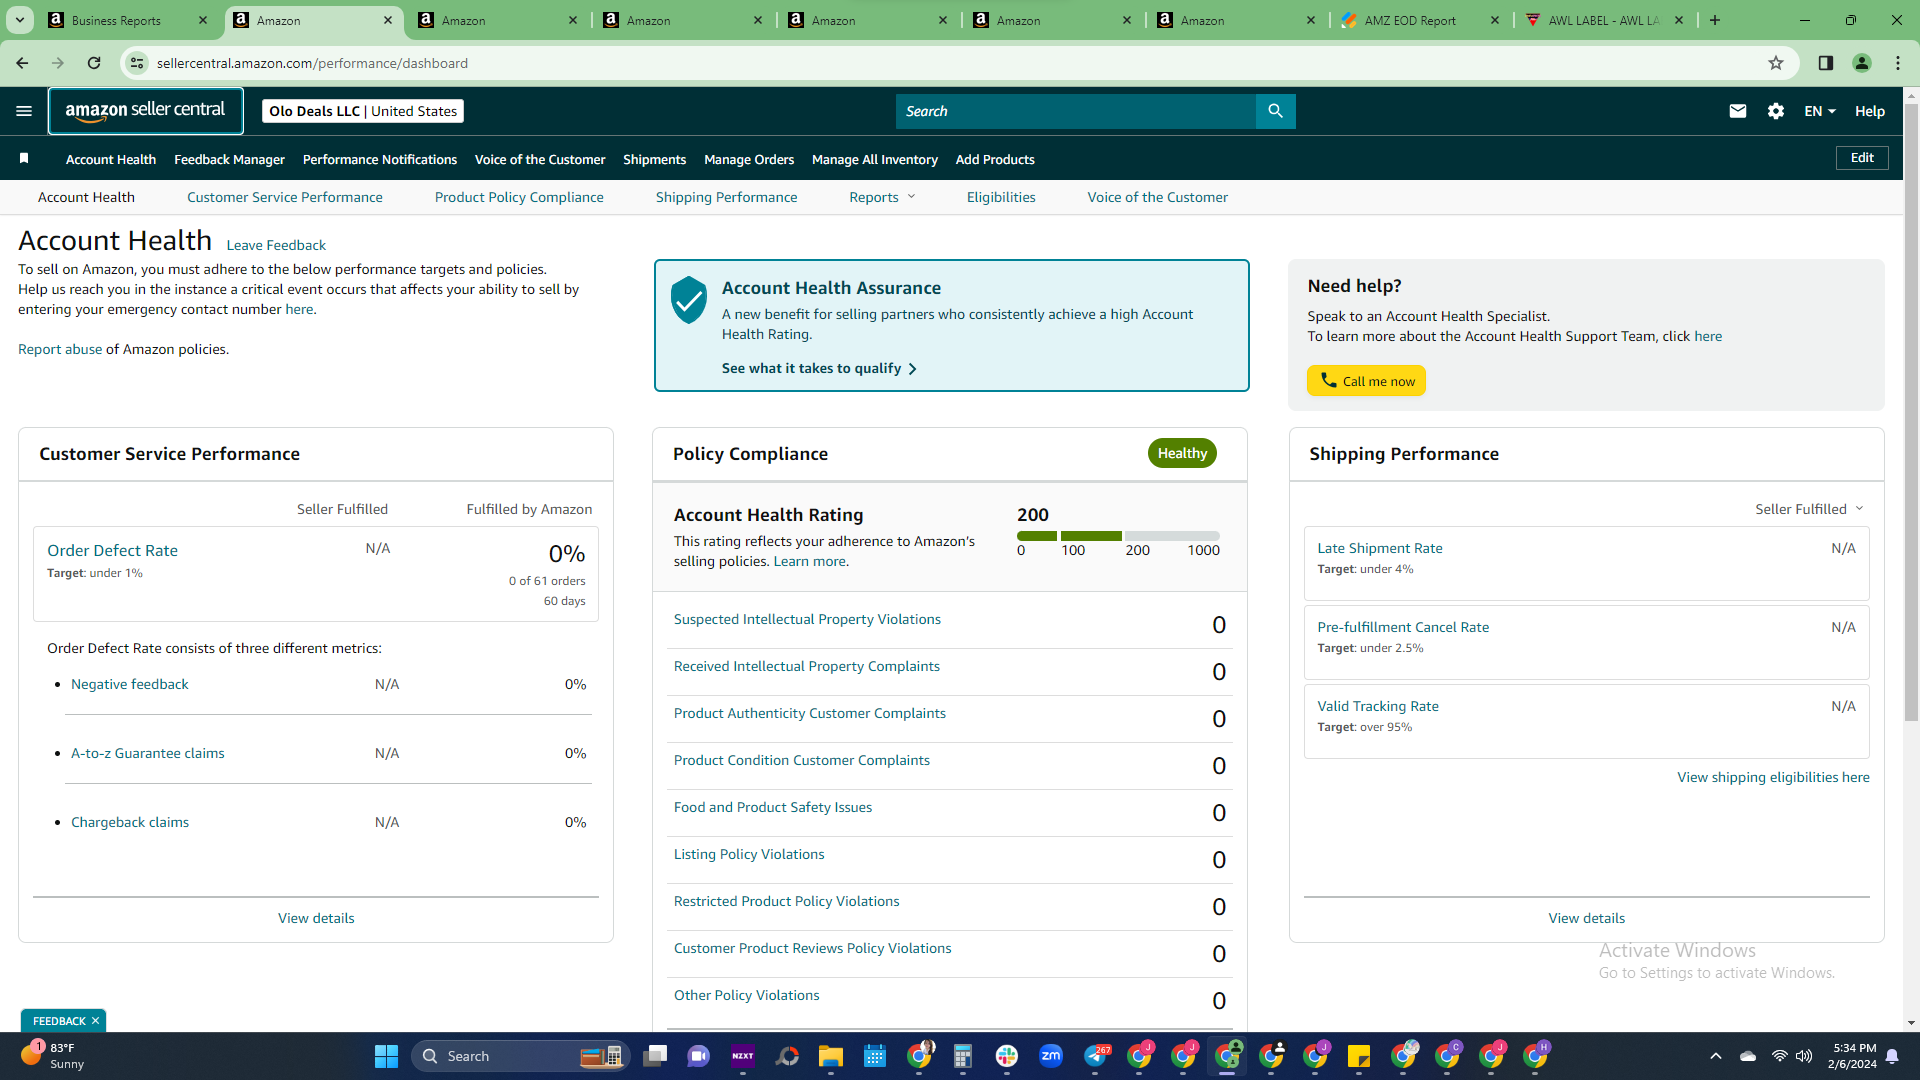Open Help in the header
The width and height of the screenshot is (1920, 1080).
pyautogui.click(x=1870, y=111)
